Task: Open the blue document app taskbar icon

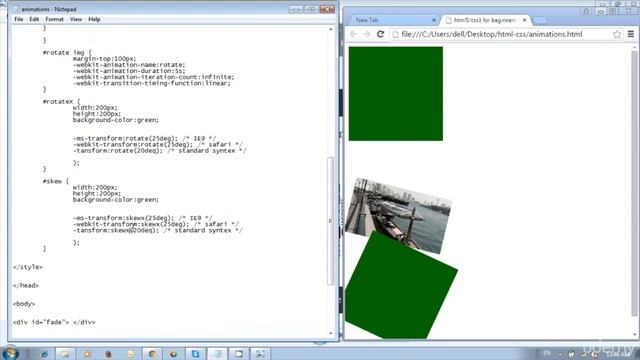Action: [x=196, y=354]
